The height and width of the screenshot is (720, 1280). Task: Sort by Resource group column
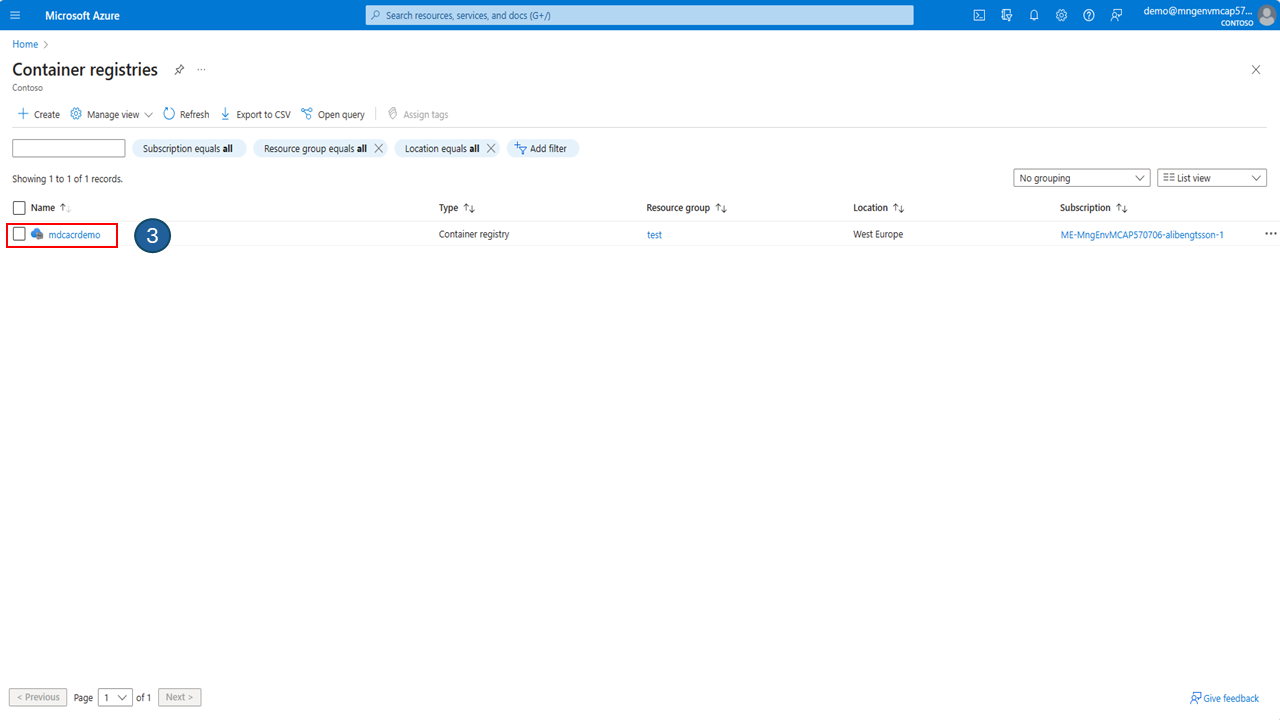(687, 208)
